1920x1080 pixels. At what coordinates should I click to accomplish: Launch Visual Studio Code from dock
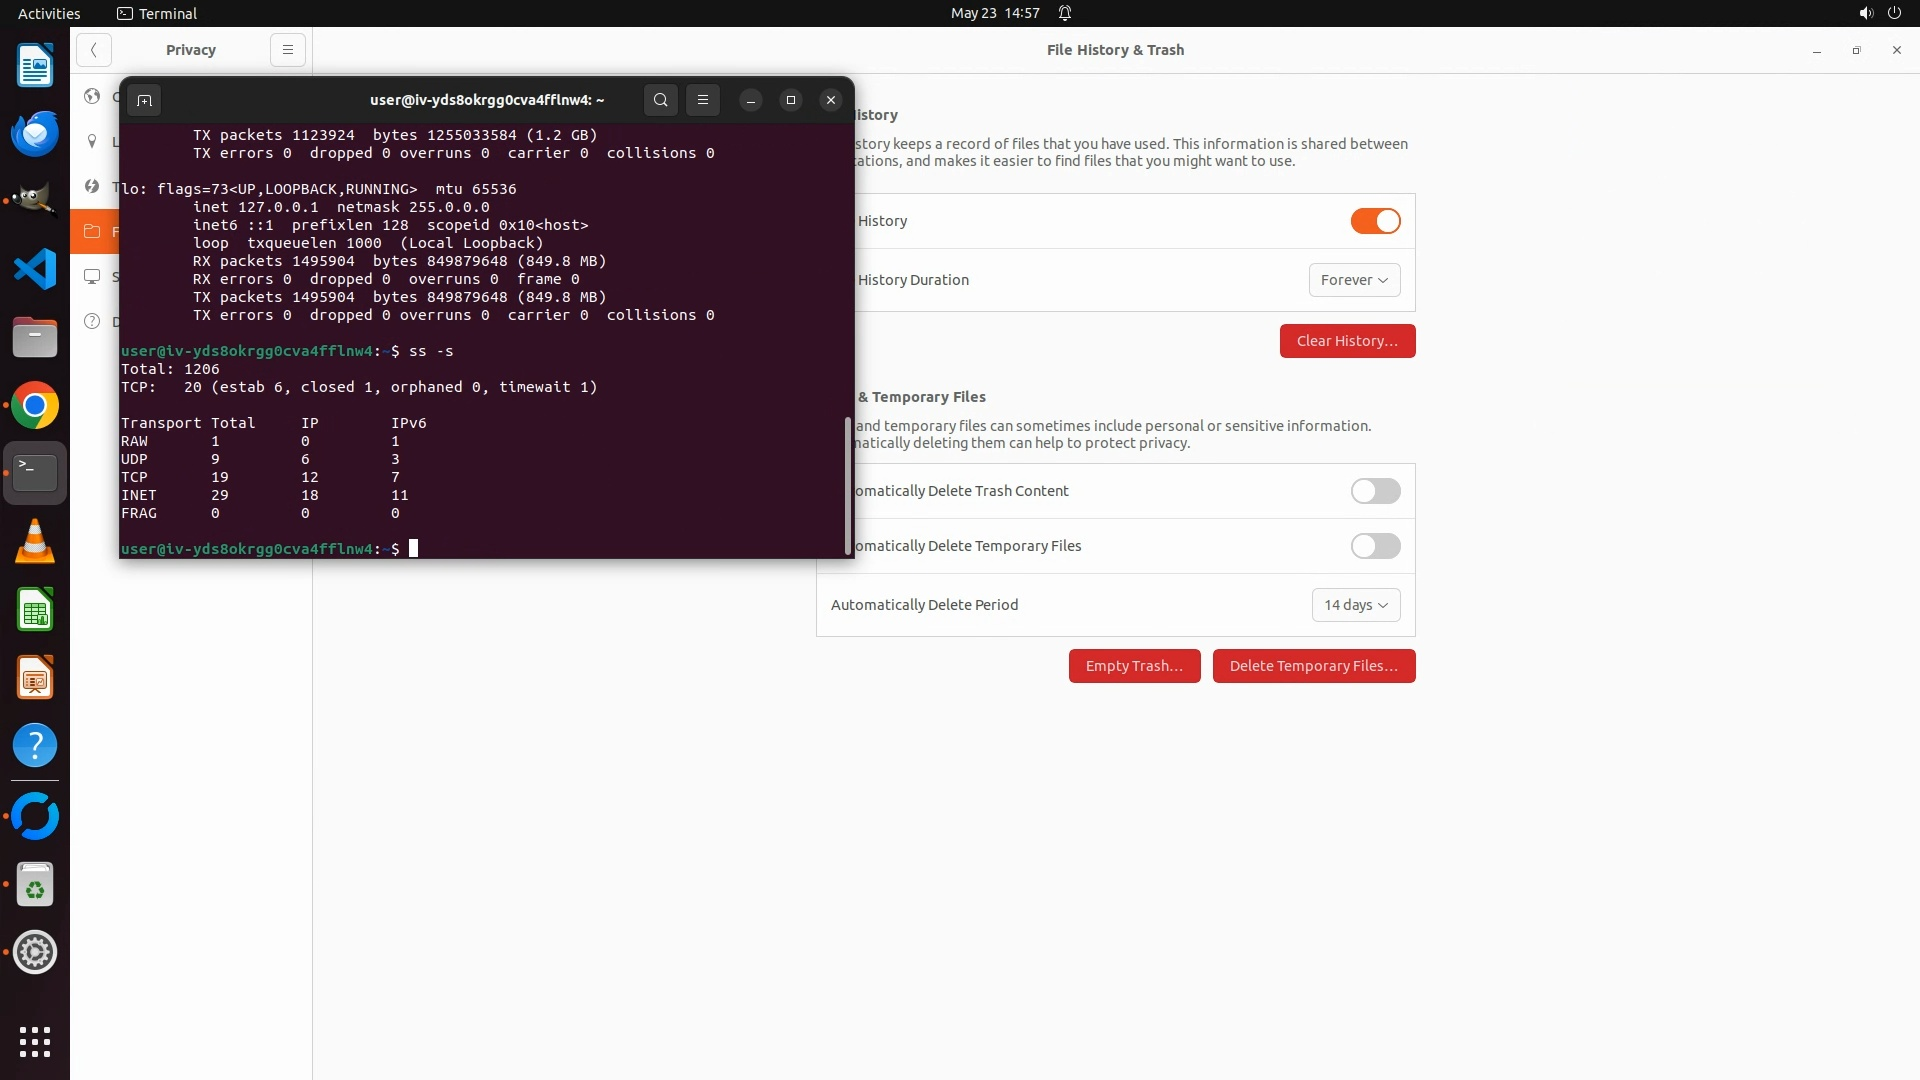click(x=35, y=270)
